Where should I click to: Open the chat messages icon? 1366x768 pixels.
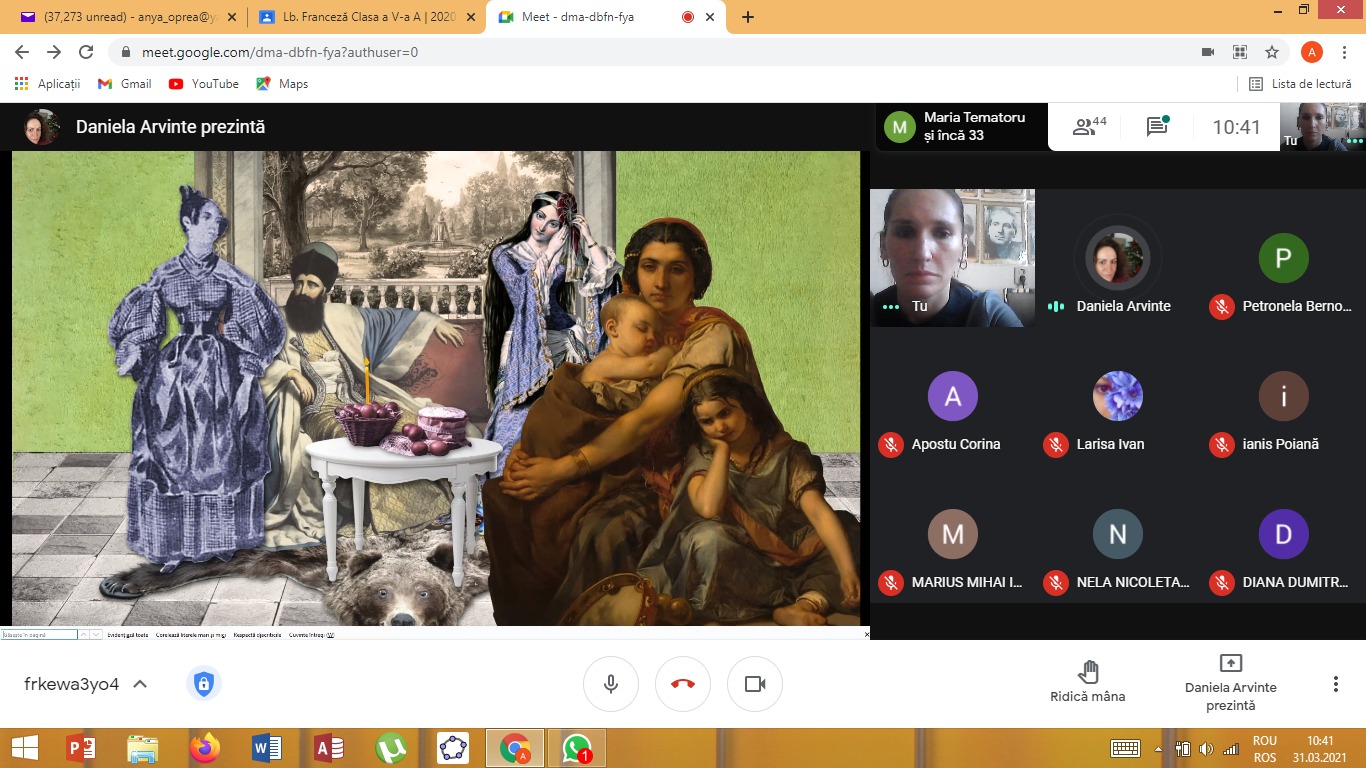click(1157, 127)
